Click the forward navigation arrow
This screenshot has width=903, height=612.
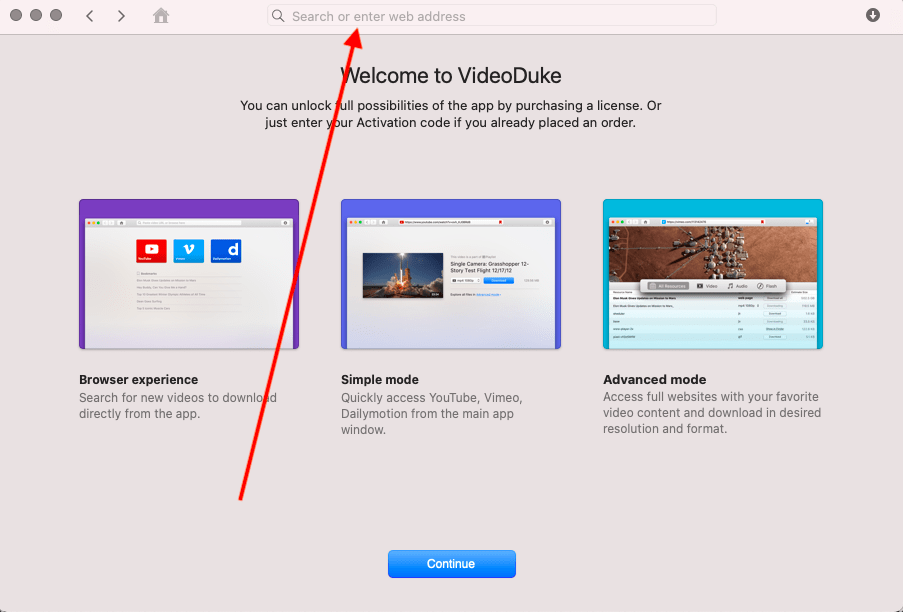pos(121,16)
